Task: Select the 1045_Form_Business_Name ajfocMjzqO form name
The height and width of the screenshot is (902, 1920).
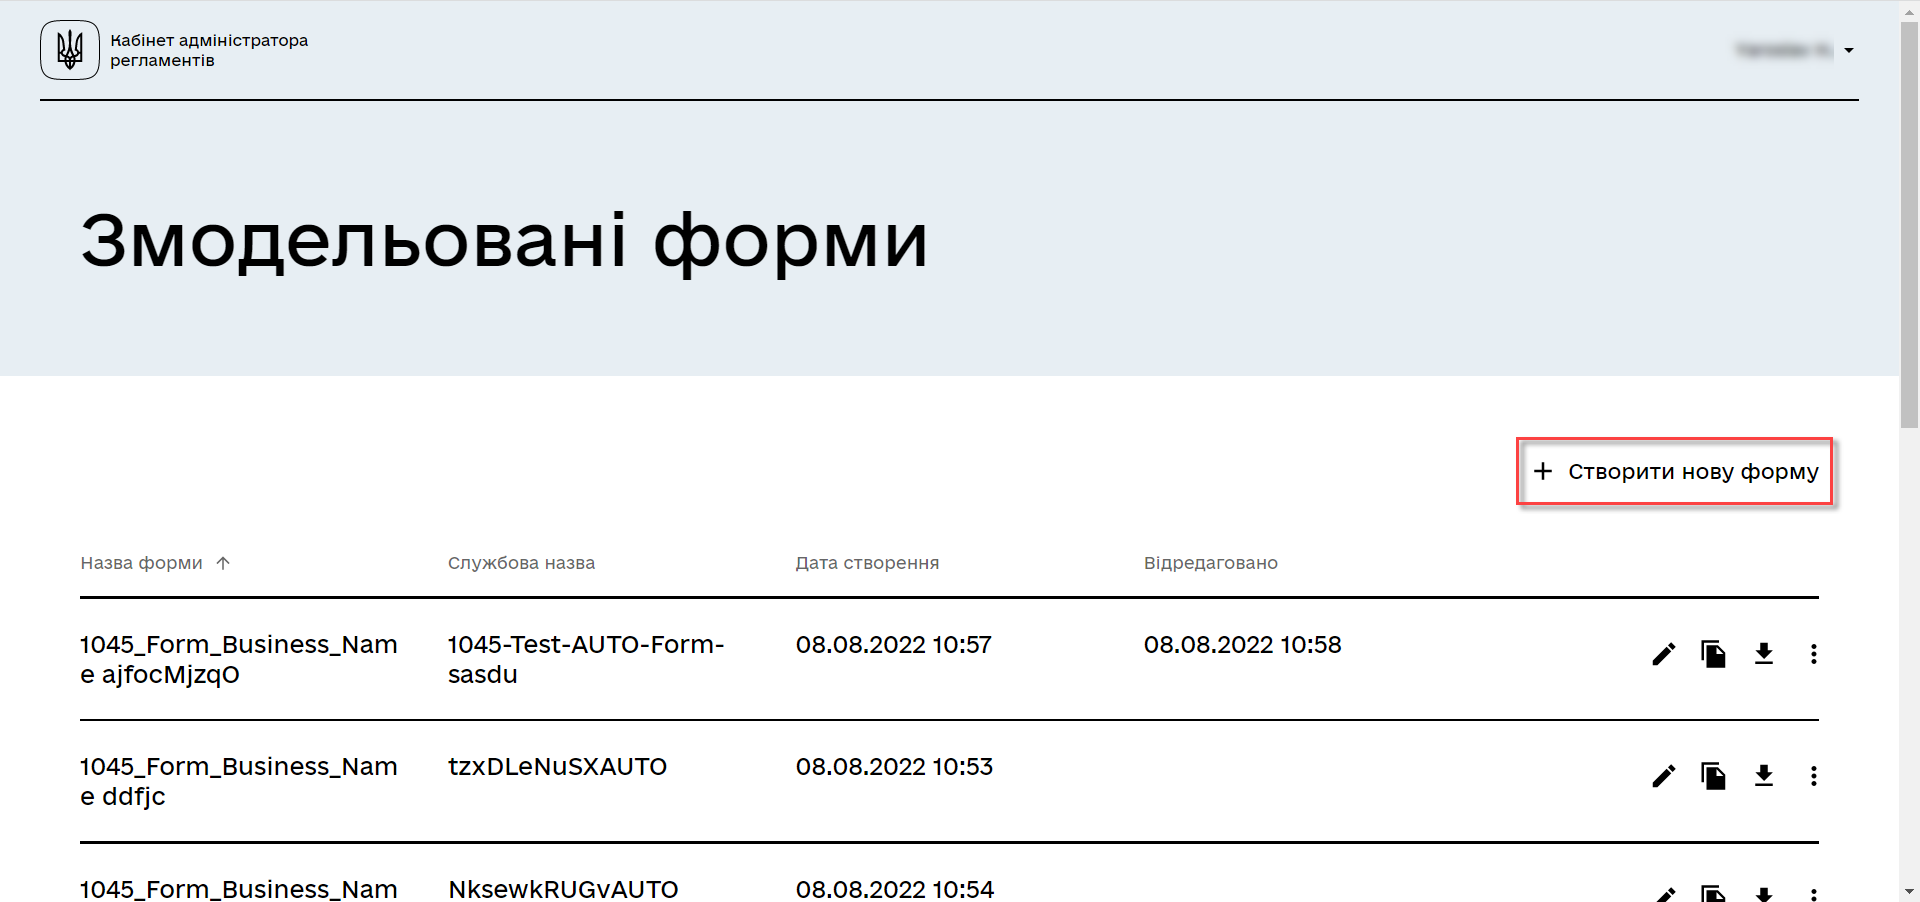Action: [x=238, y=659]
